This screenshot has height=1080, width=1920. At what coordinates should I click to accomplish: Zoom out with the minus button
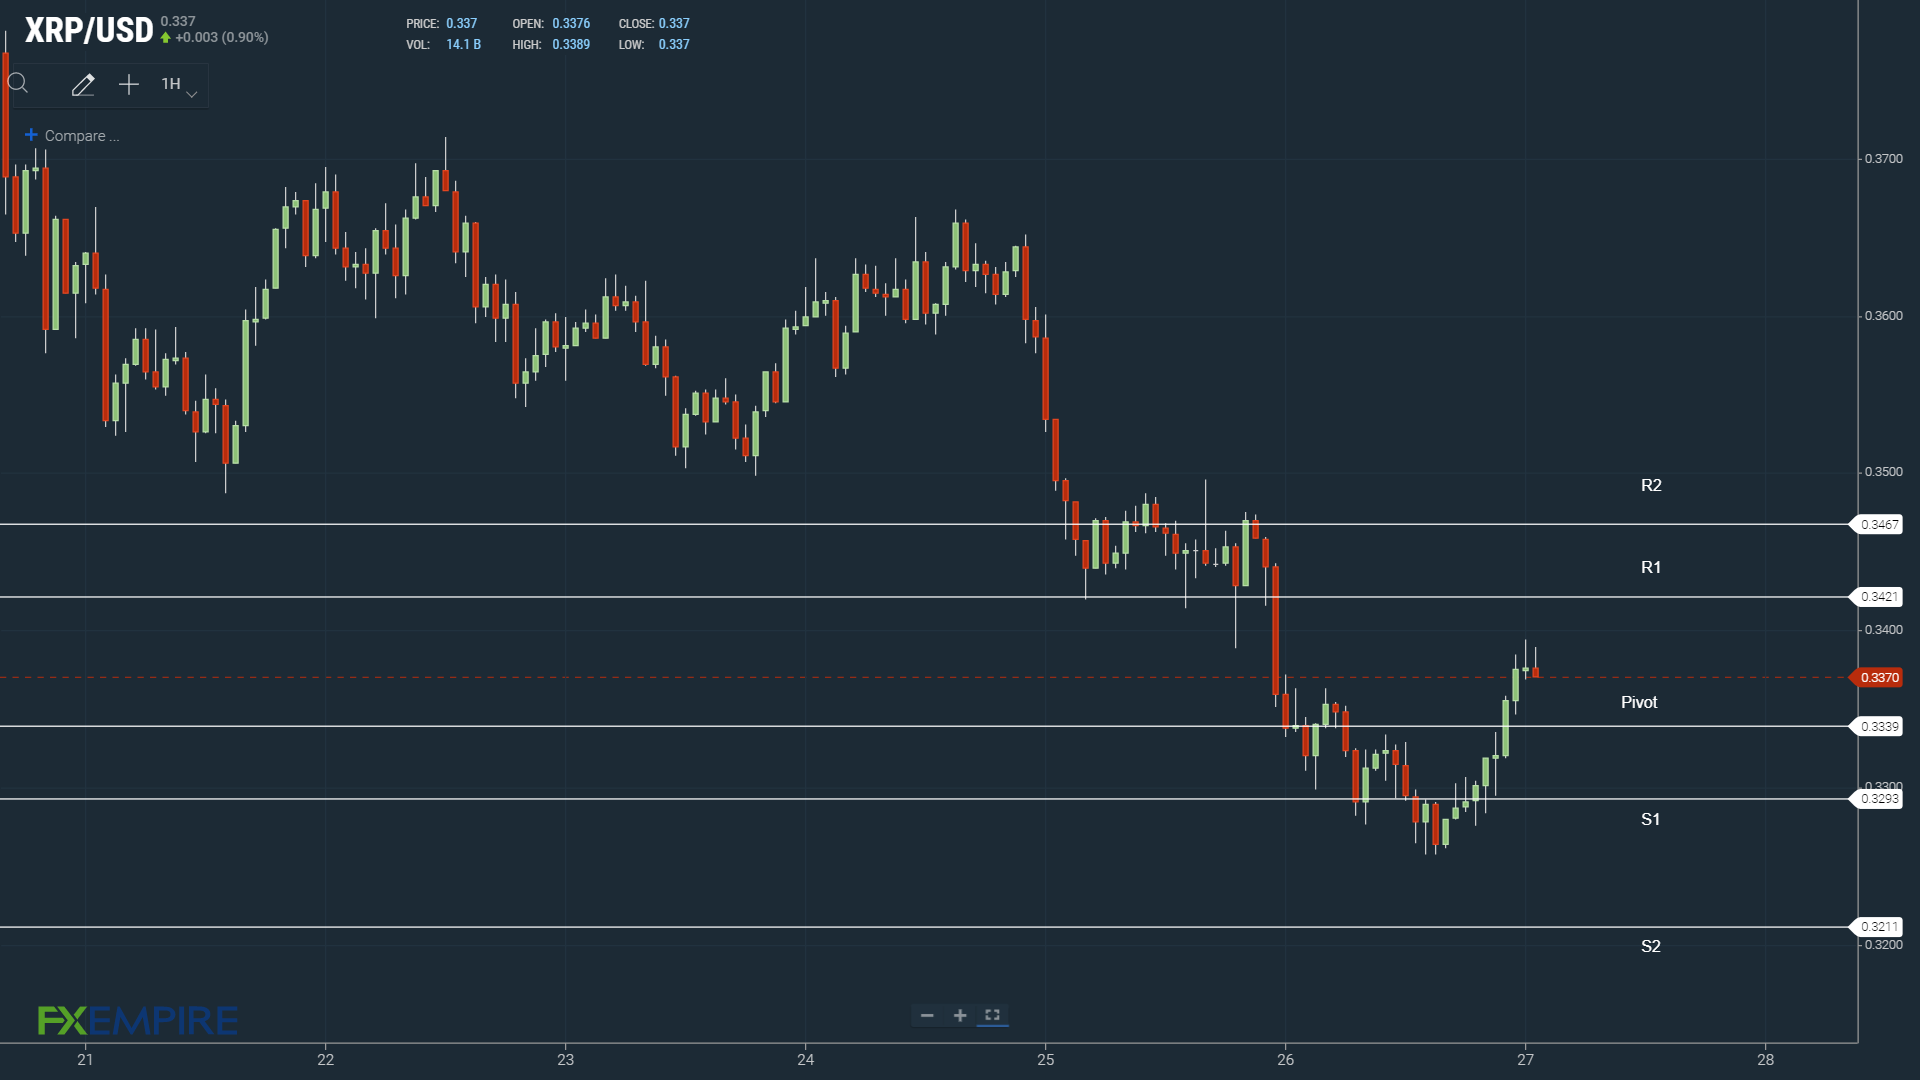click(x=927, y=1015)
